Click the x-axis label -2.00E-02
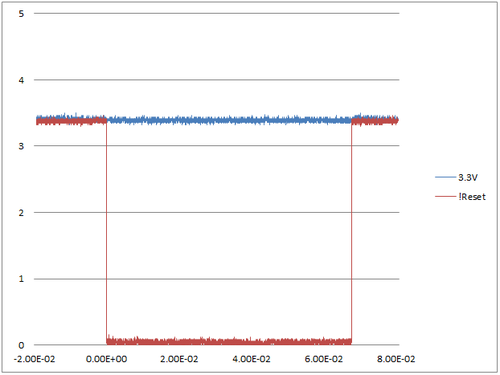This screenshot has width=500, height=375. point(34,359)
